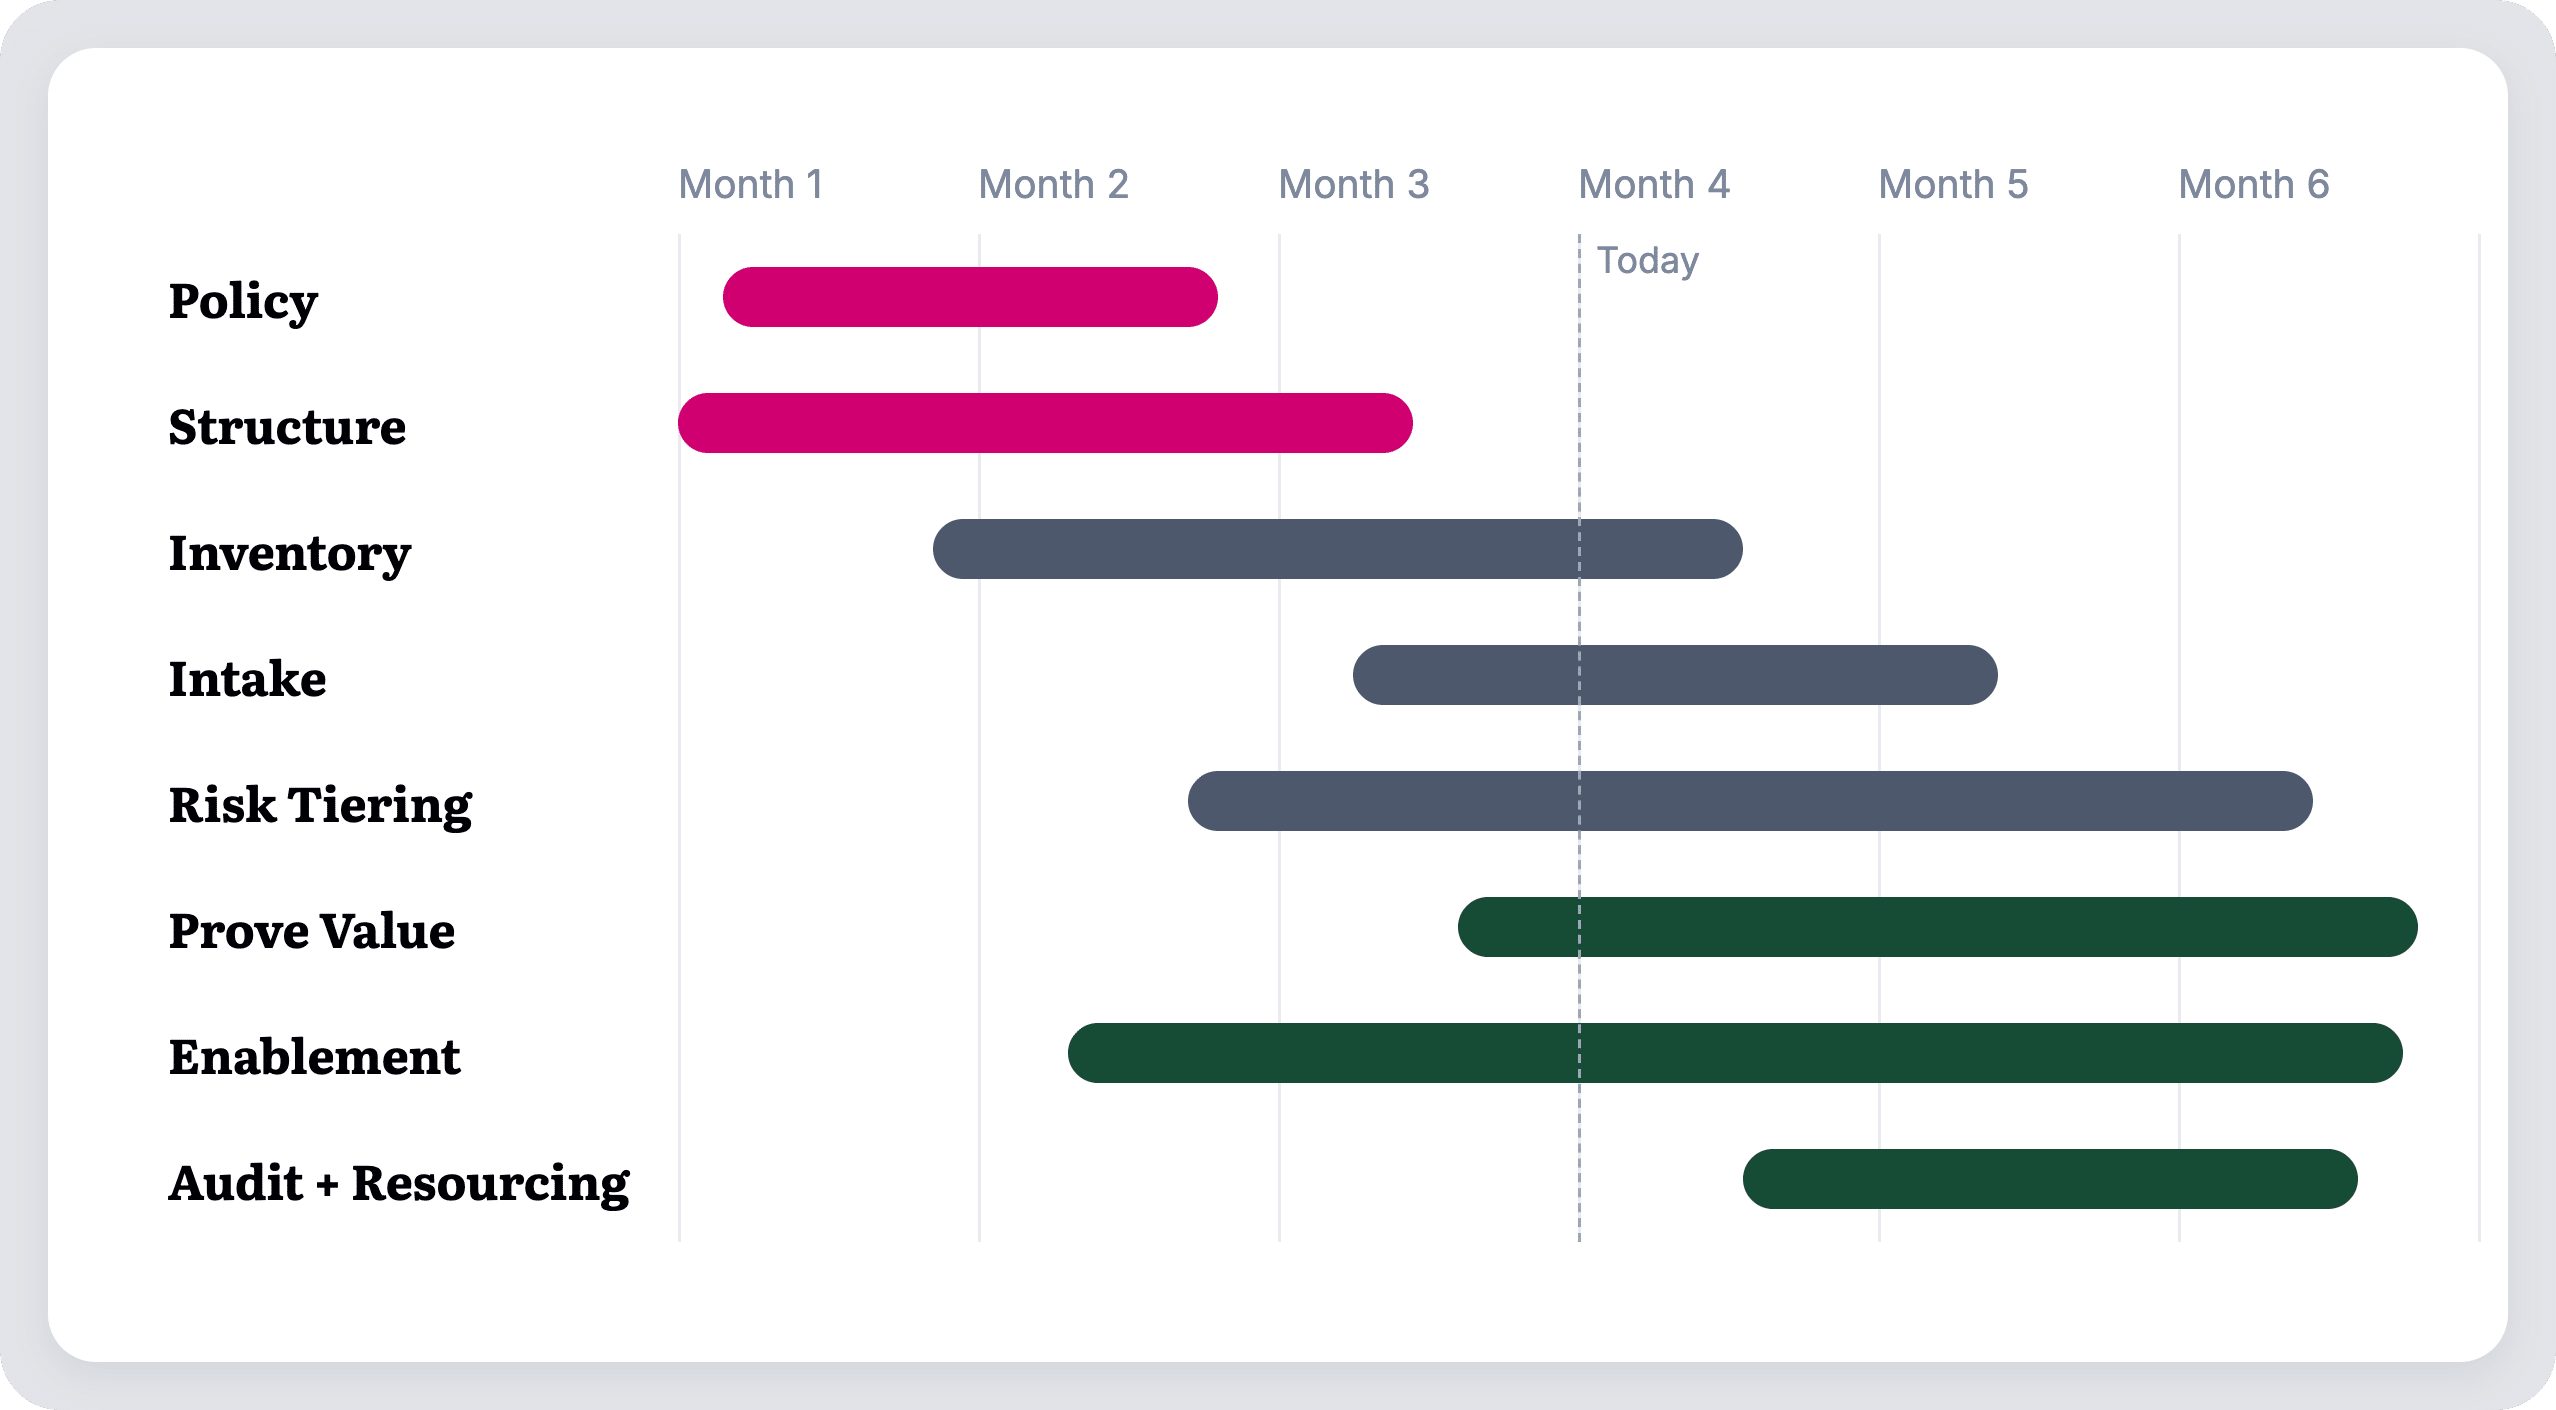Click the green Enablement bar
2556x1410 pixels.
pyautogui.click(x=1735, y=1053)
